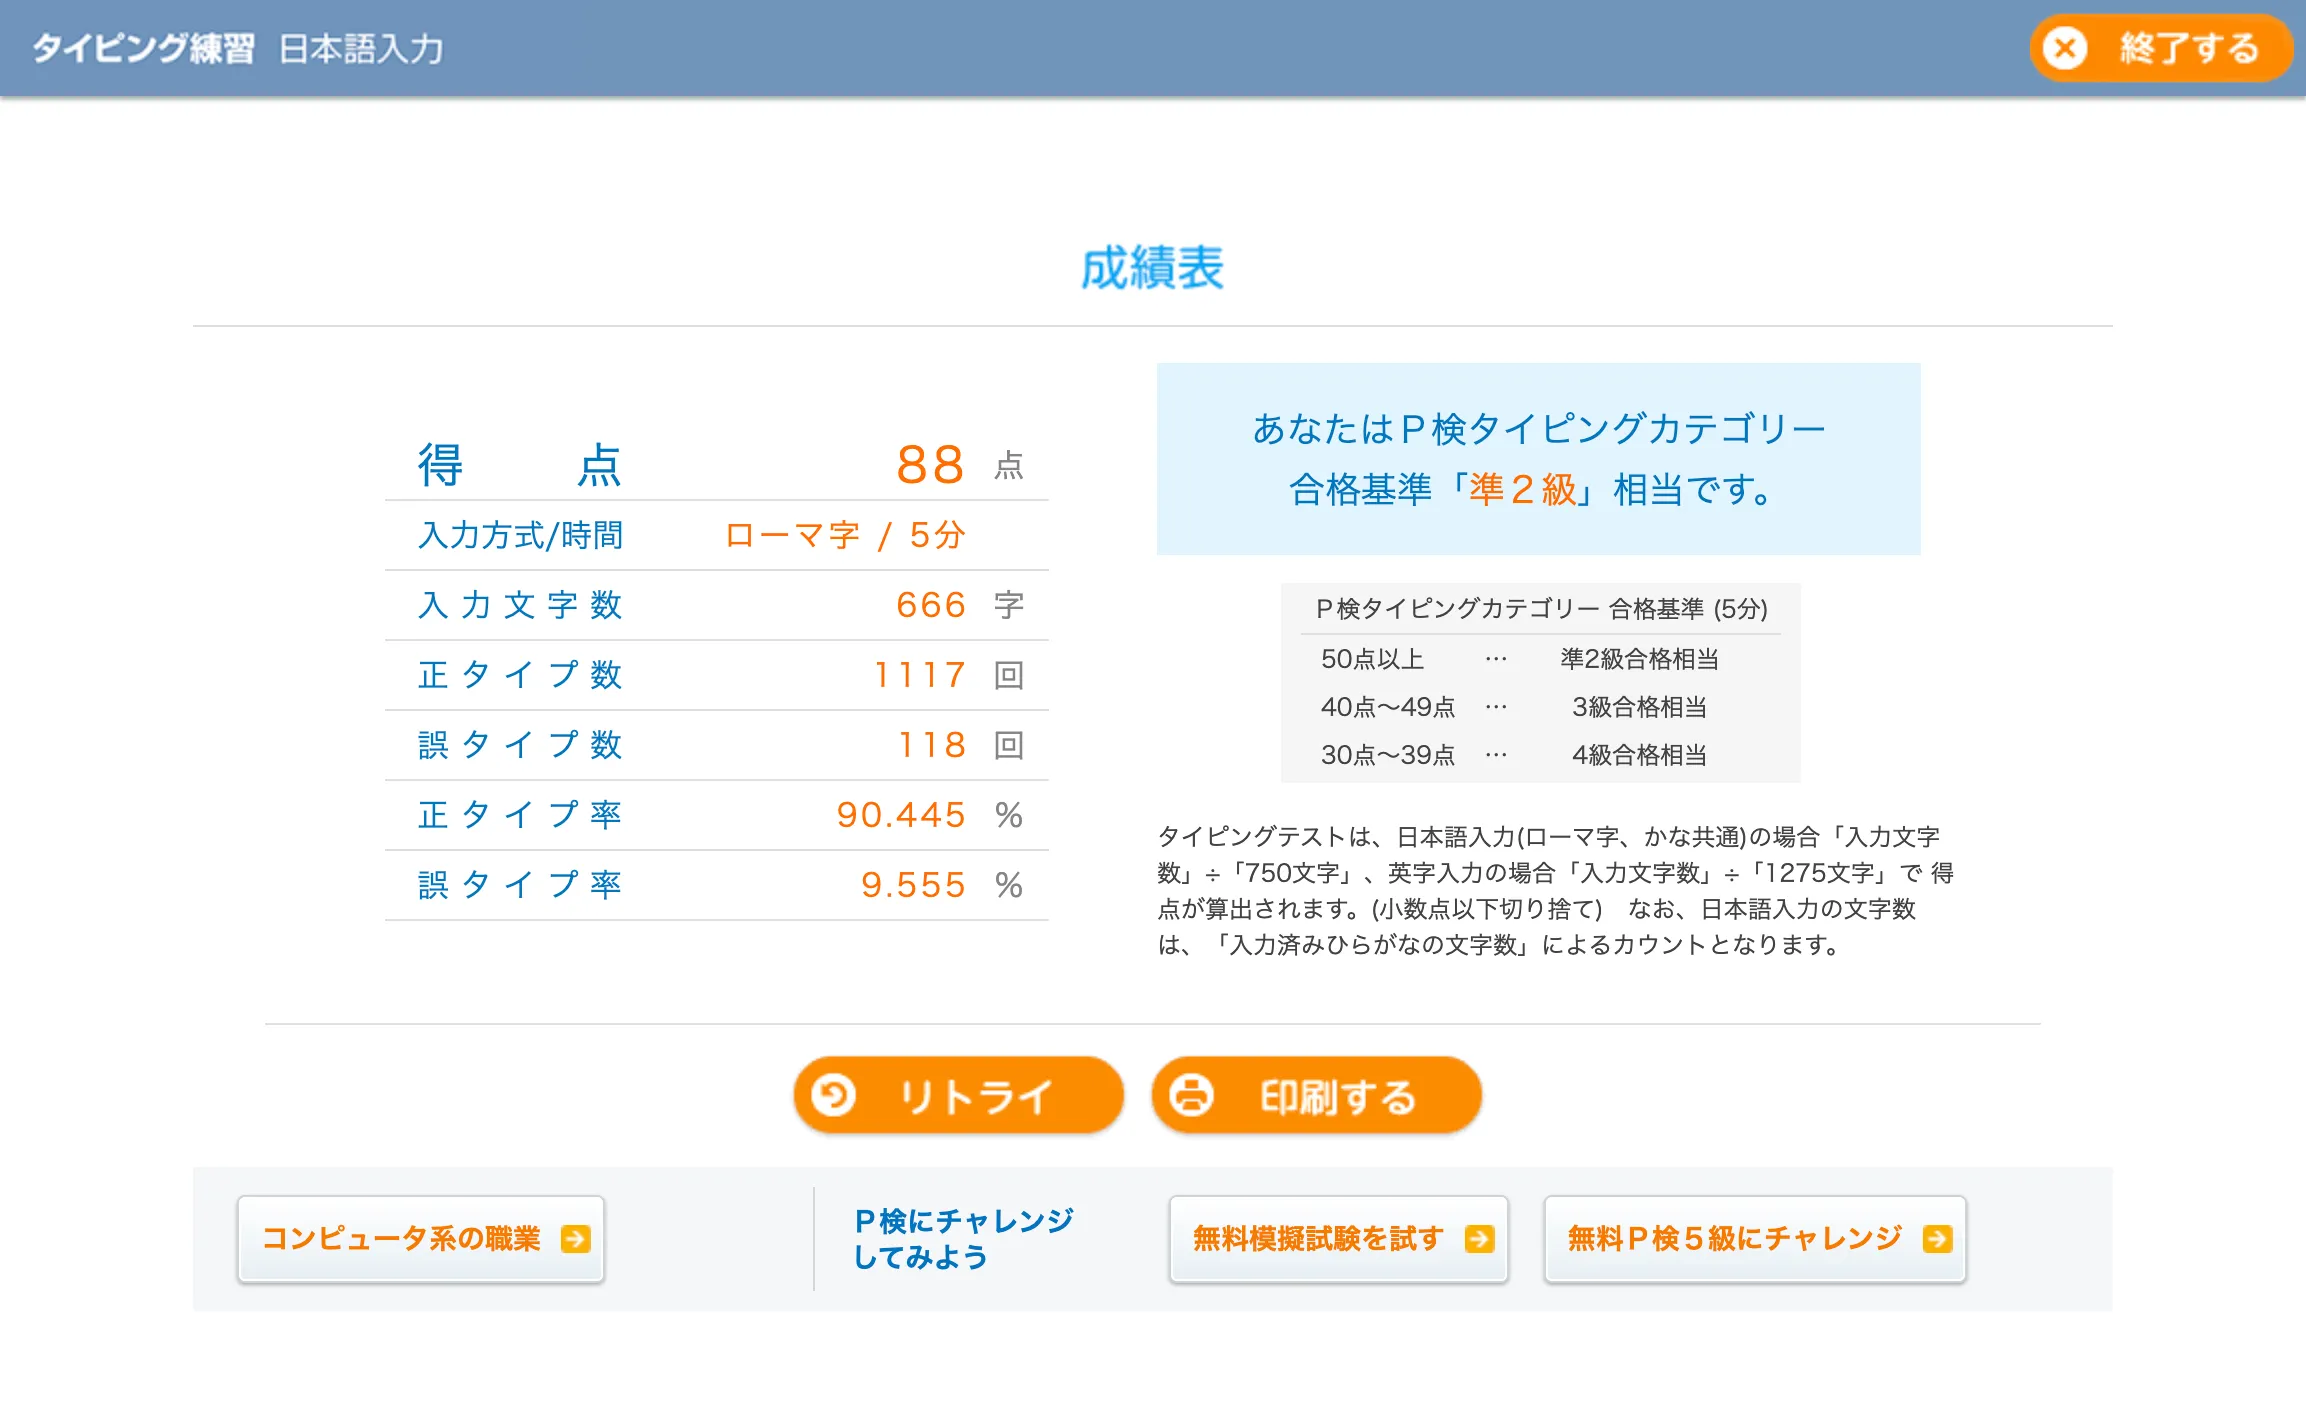This screenshot has height=1422, width=2306.
Task: Click the 666 input character count
Action: point(931,605)
